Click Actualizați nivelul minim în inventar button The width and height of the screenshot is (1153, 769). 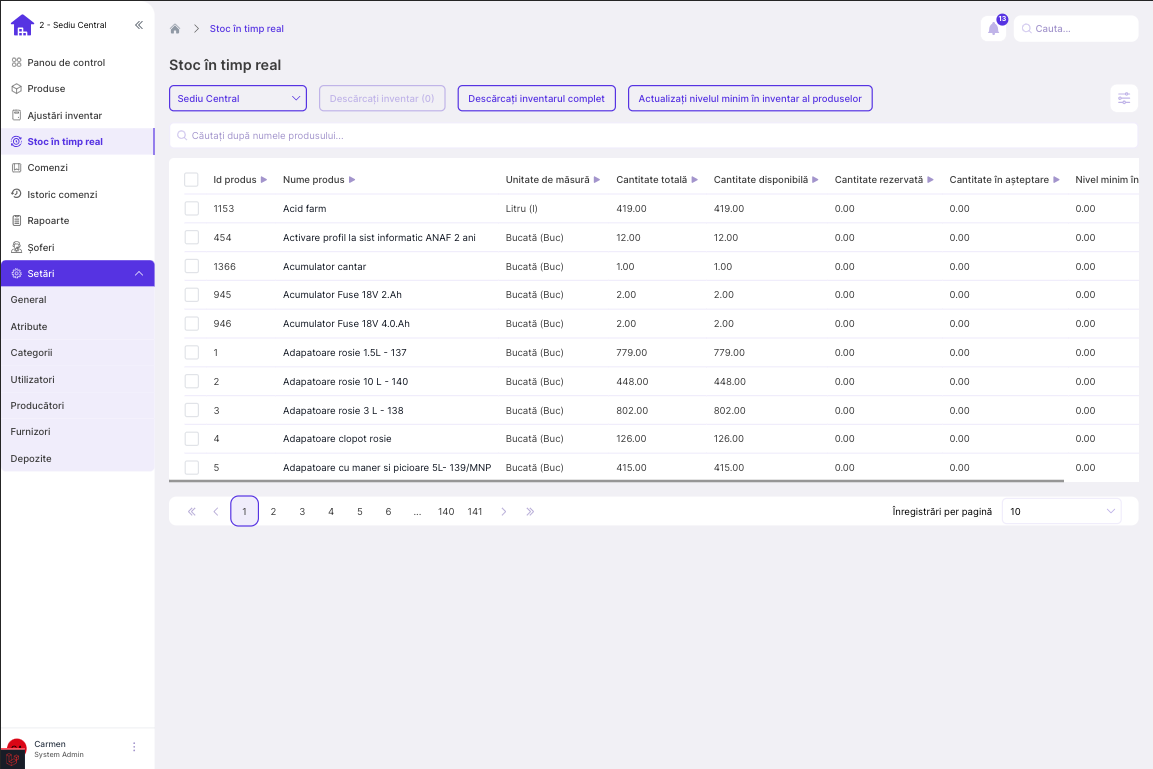pyautogui.click(x=750, y=99)
